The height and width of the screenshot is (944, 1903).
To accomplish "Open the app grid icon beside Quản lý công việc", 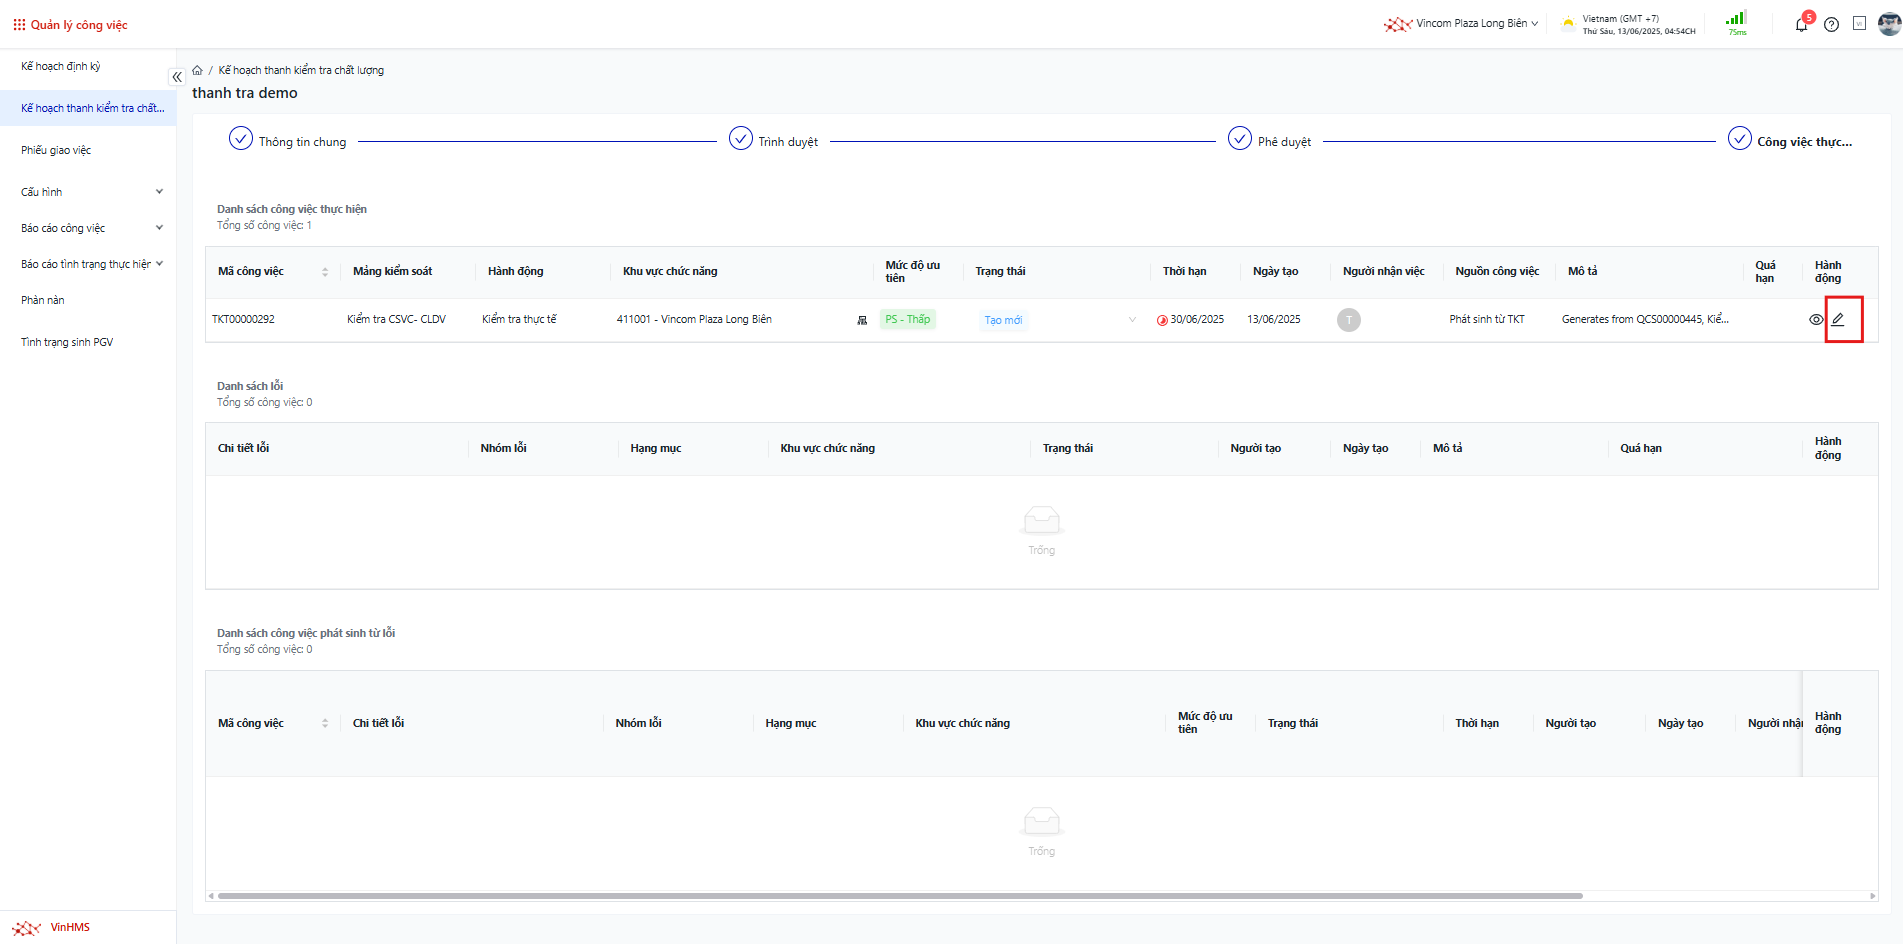I will click(x=19, y=25).
